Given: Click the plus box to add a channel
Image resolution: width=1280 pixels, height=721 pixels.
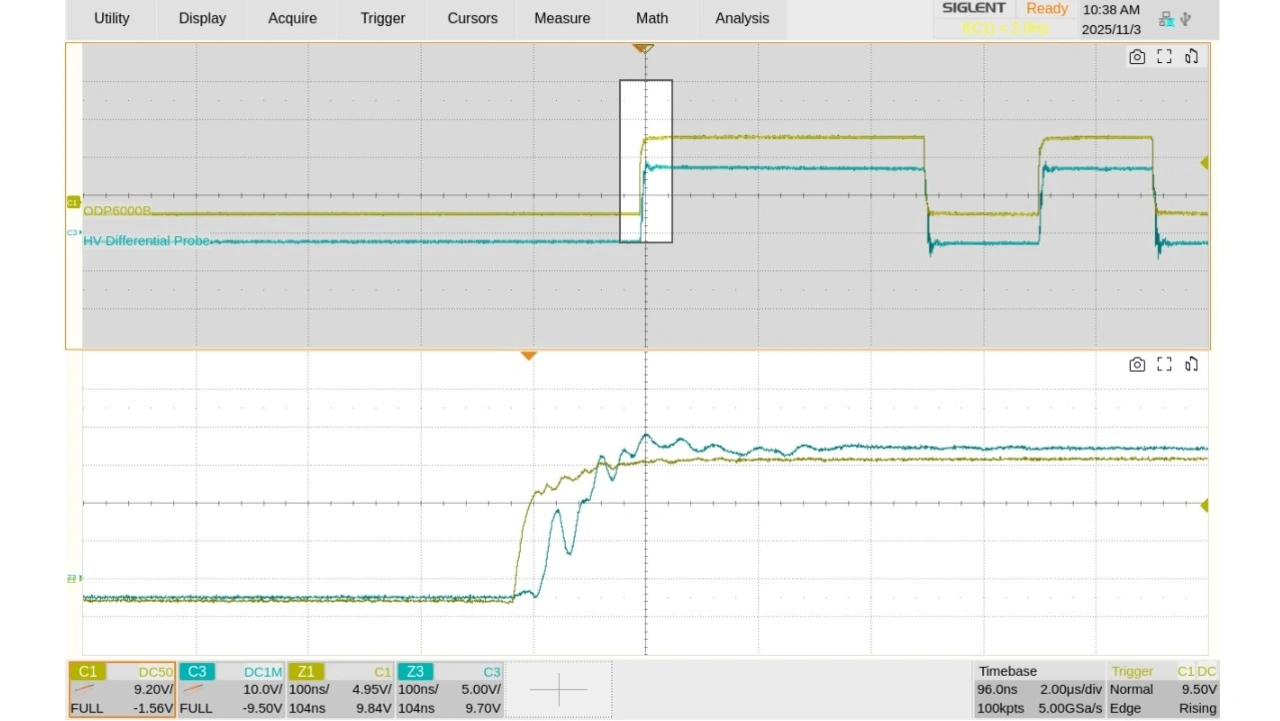Looking at the screenshot, I should pyautogui.click(x=558, y=689).
